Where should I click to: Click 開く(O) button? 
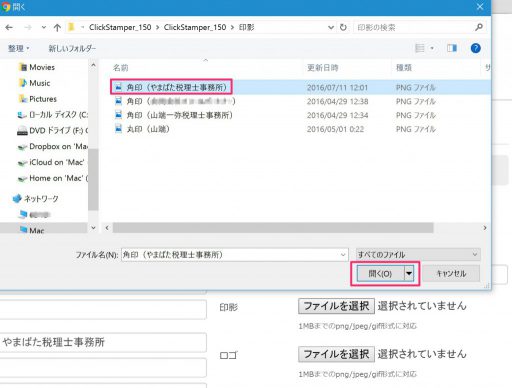[x=380, y=274]
